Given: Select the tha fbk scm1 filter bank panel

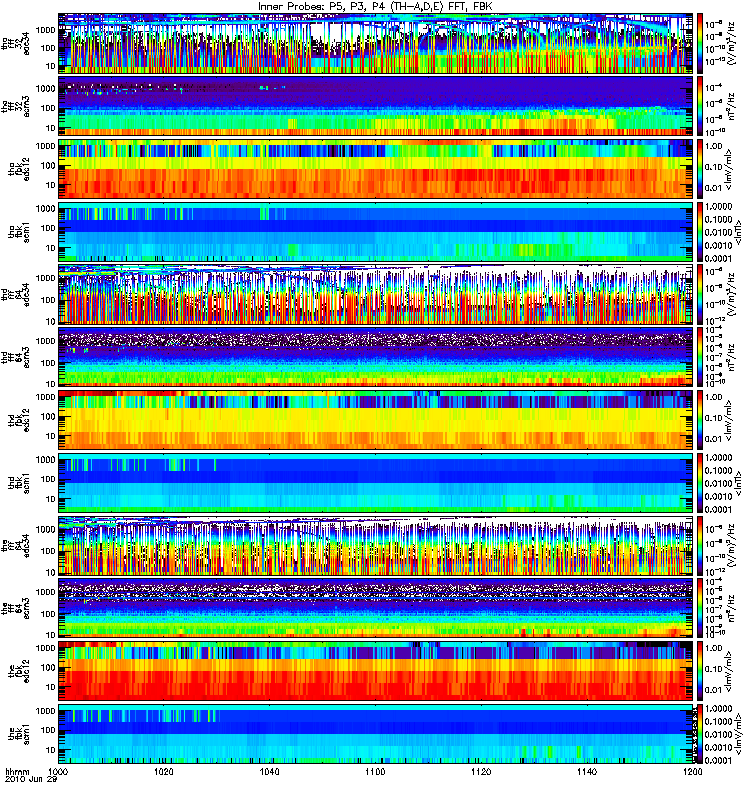Looking at the screenshot, I should click(x=376, y=232).
